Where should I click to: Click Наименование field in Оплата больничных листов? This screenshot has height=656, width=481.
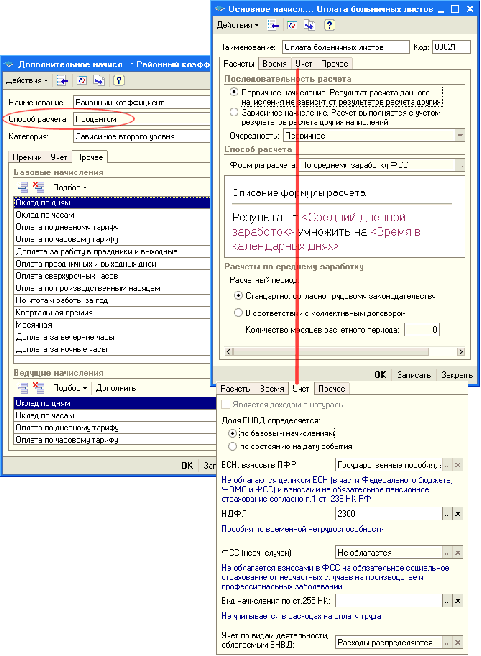tap(345, 47)
